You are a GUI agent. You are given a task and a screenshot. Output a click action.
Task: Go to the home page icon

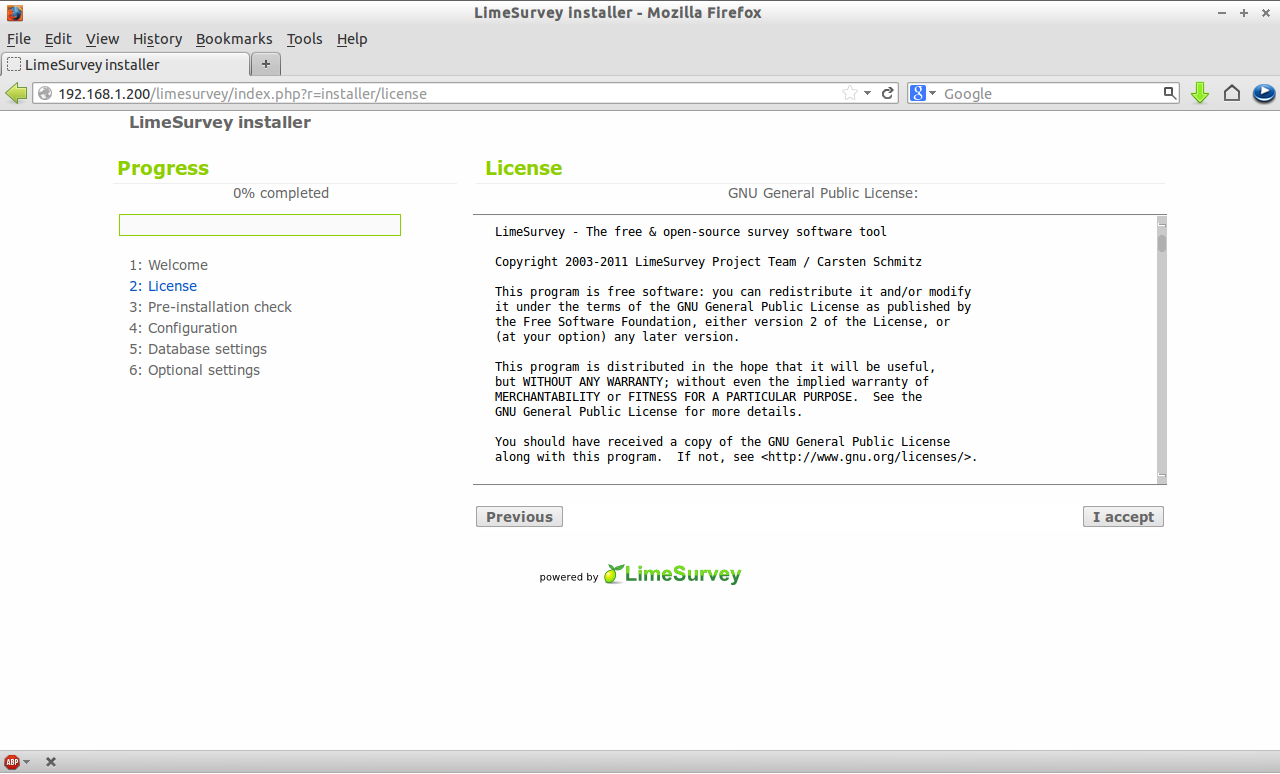[x=1232, y=93]
